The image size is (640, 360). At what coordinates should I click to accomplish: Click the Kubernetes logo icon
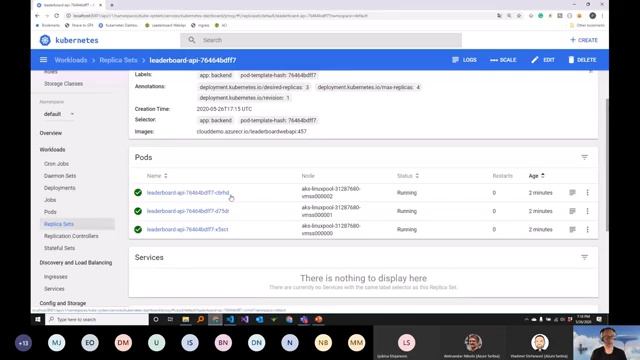(45, 40)
